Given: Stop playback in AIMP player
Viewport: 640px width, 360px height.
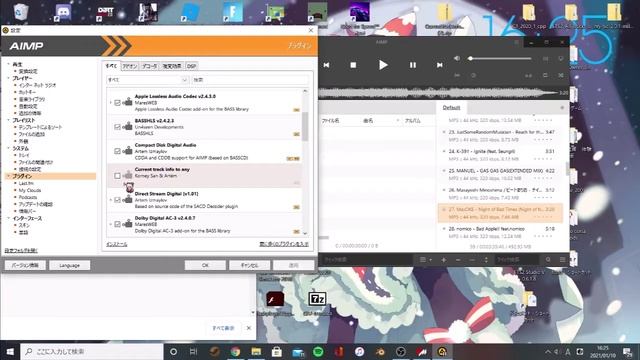Looking at the screenshot, I should click(353, 65).
